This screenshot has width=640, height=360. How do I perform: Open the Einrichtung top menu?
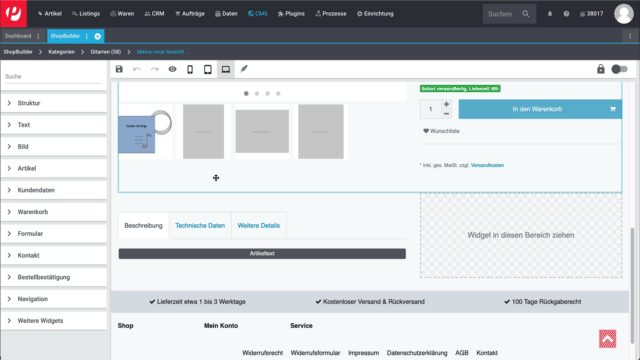tap(375, 14)
